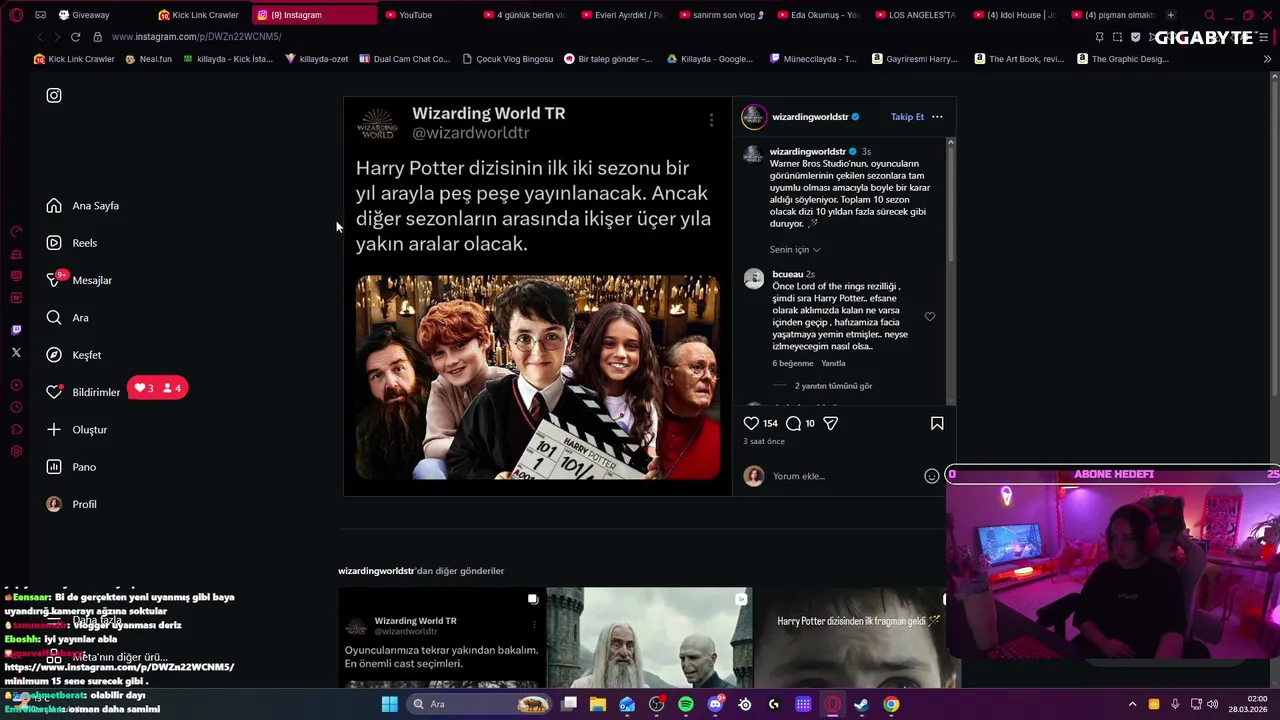Open the Ara search panel
The width and height of the screenshot is (1280, 720).
tap(67, 318)
